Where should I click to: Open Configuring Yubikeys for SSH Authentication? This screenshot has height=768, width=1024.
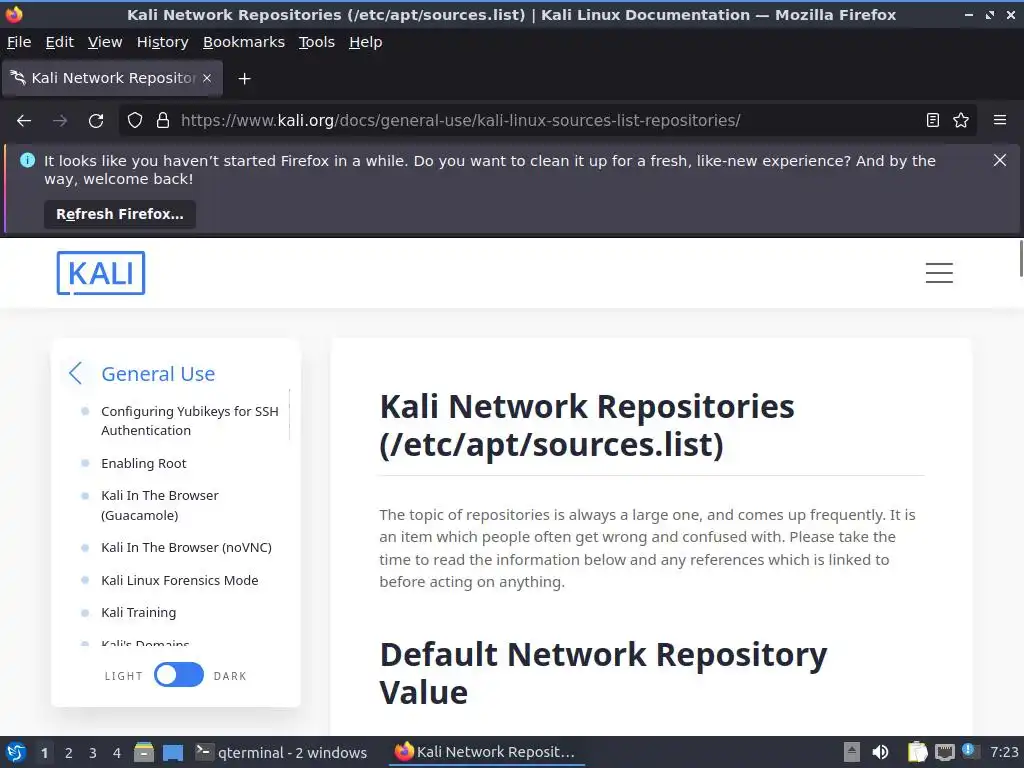(189, 421)
